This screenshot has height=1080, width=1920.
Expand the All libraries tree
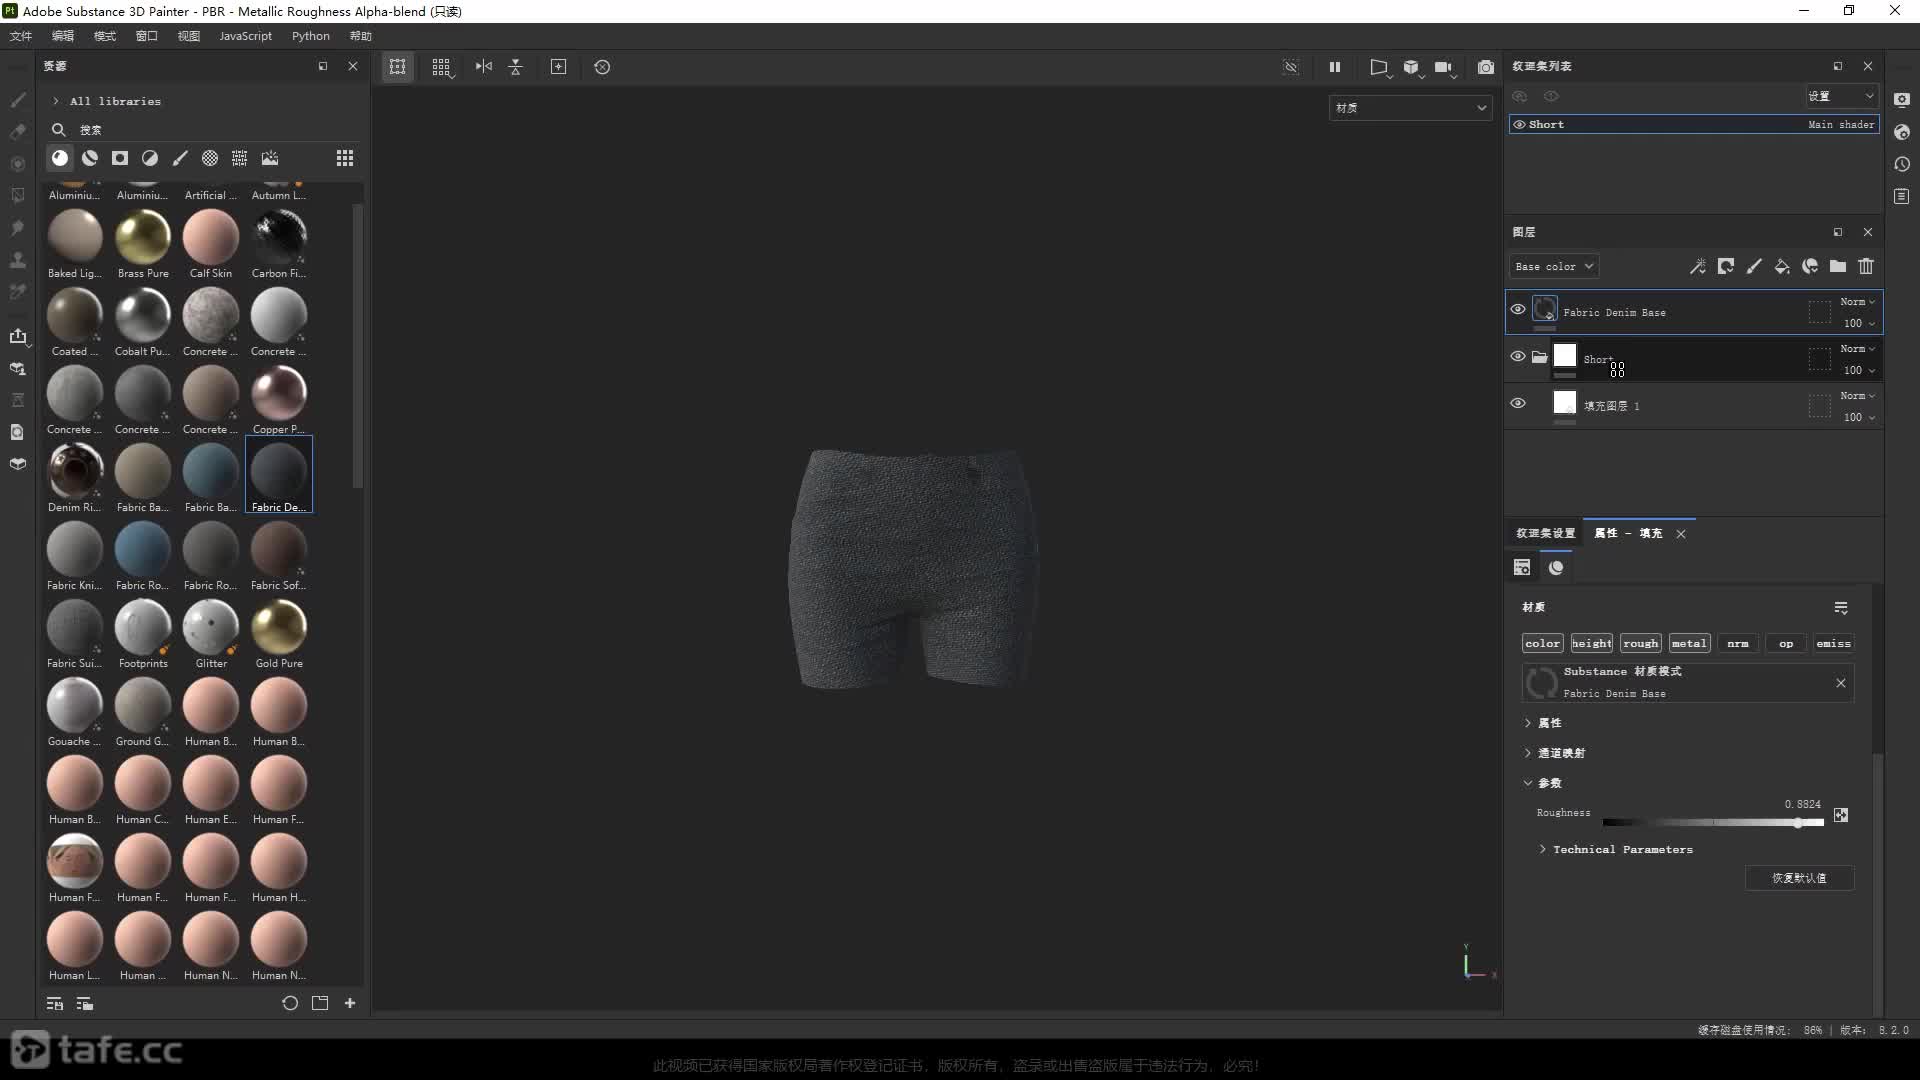click(x=56, y=101)
